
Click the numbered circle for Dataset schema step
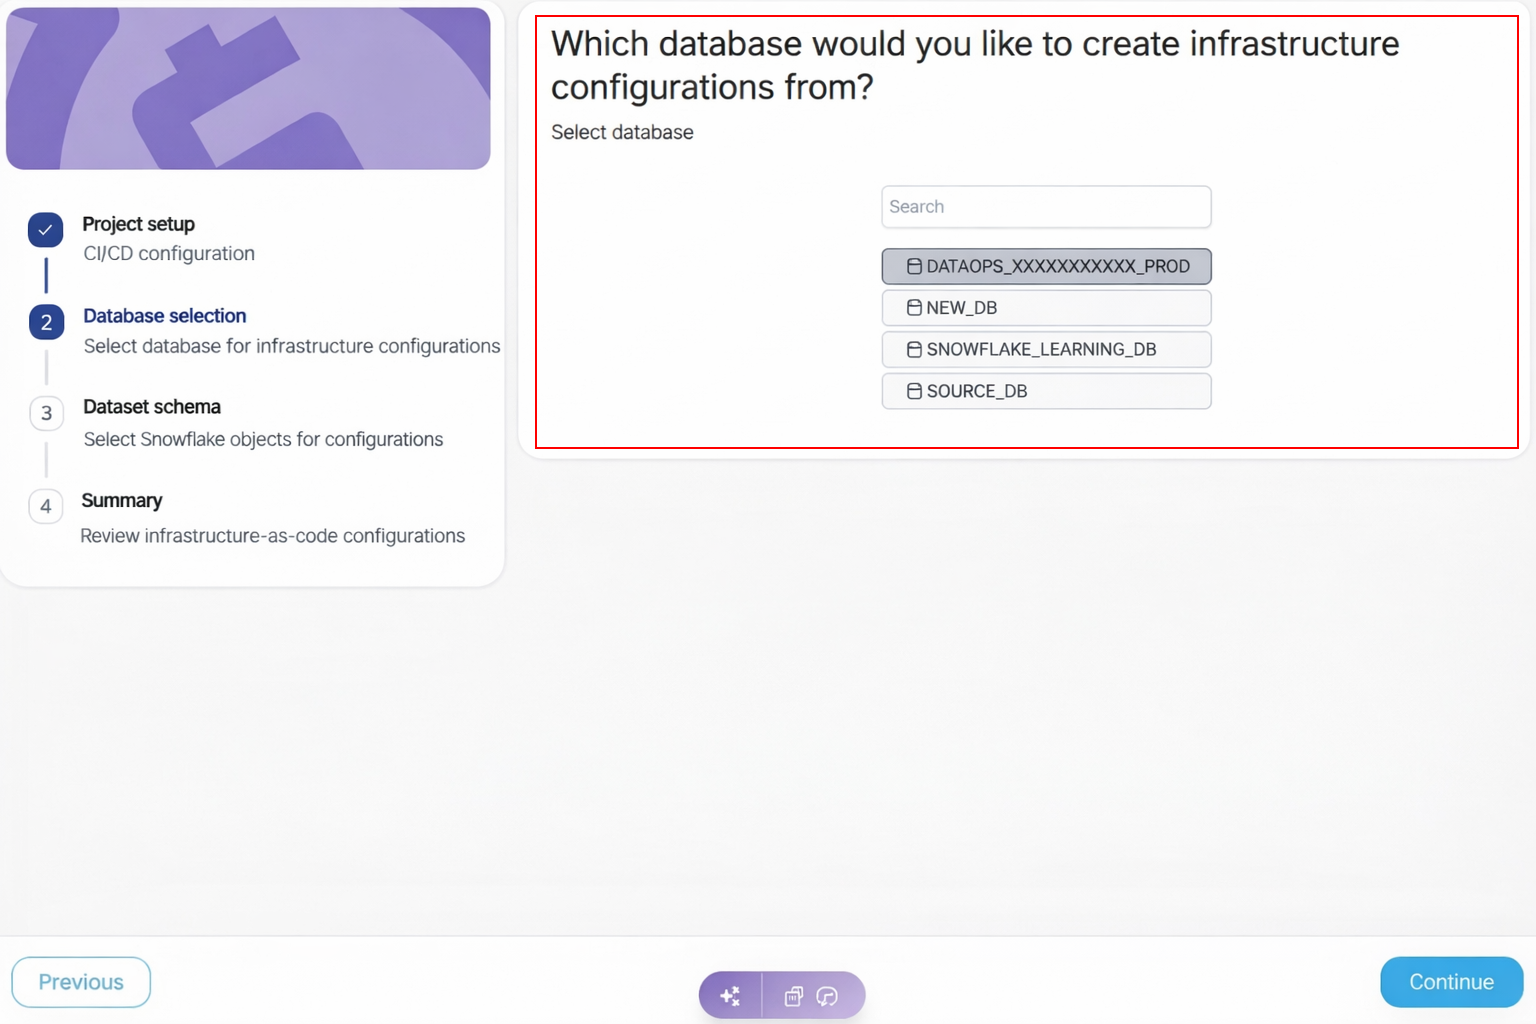point(46,413)
